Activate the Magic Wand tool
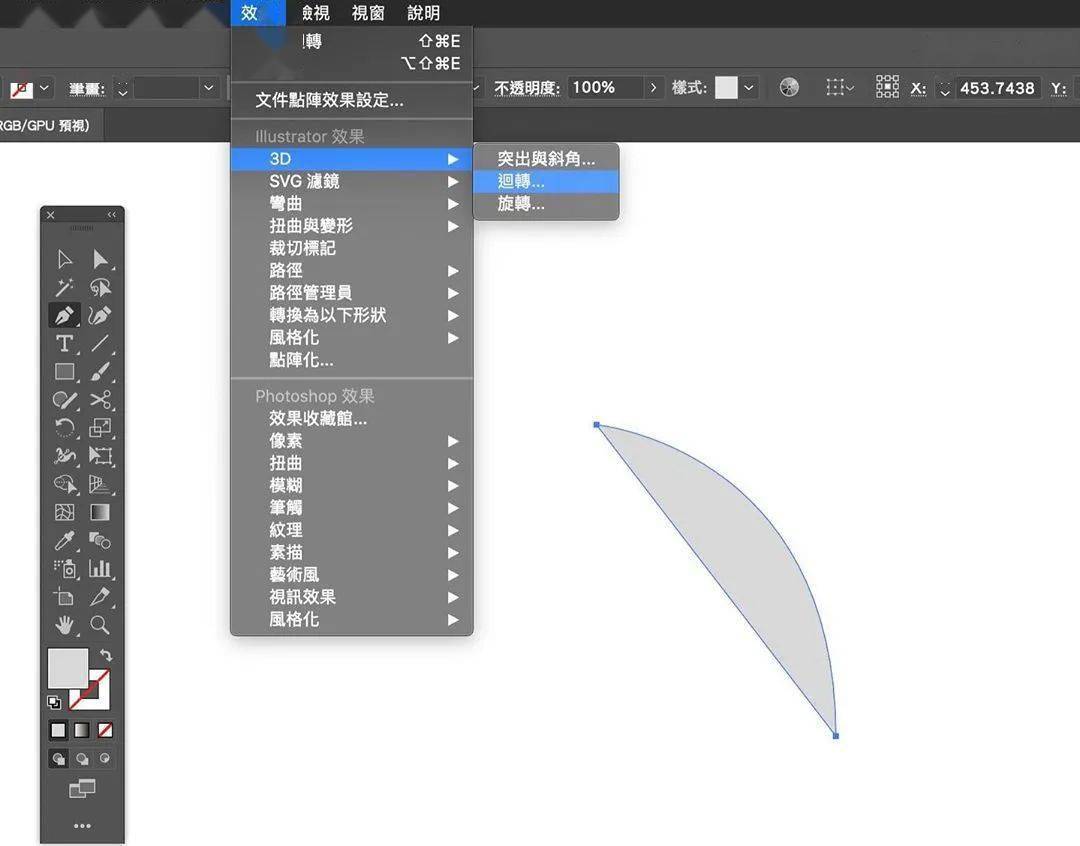The width and height of the screenshot is (1080, 846). [x=64, y=287]
